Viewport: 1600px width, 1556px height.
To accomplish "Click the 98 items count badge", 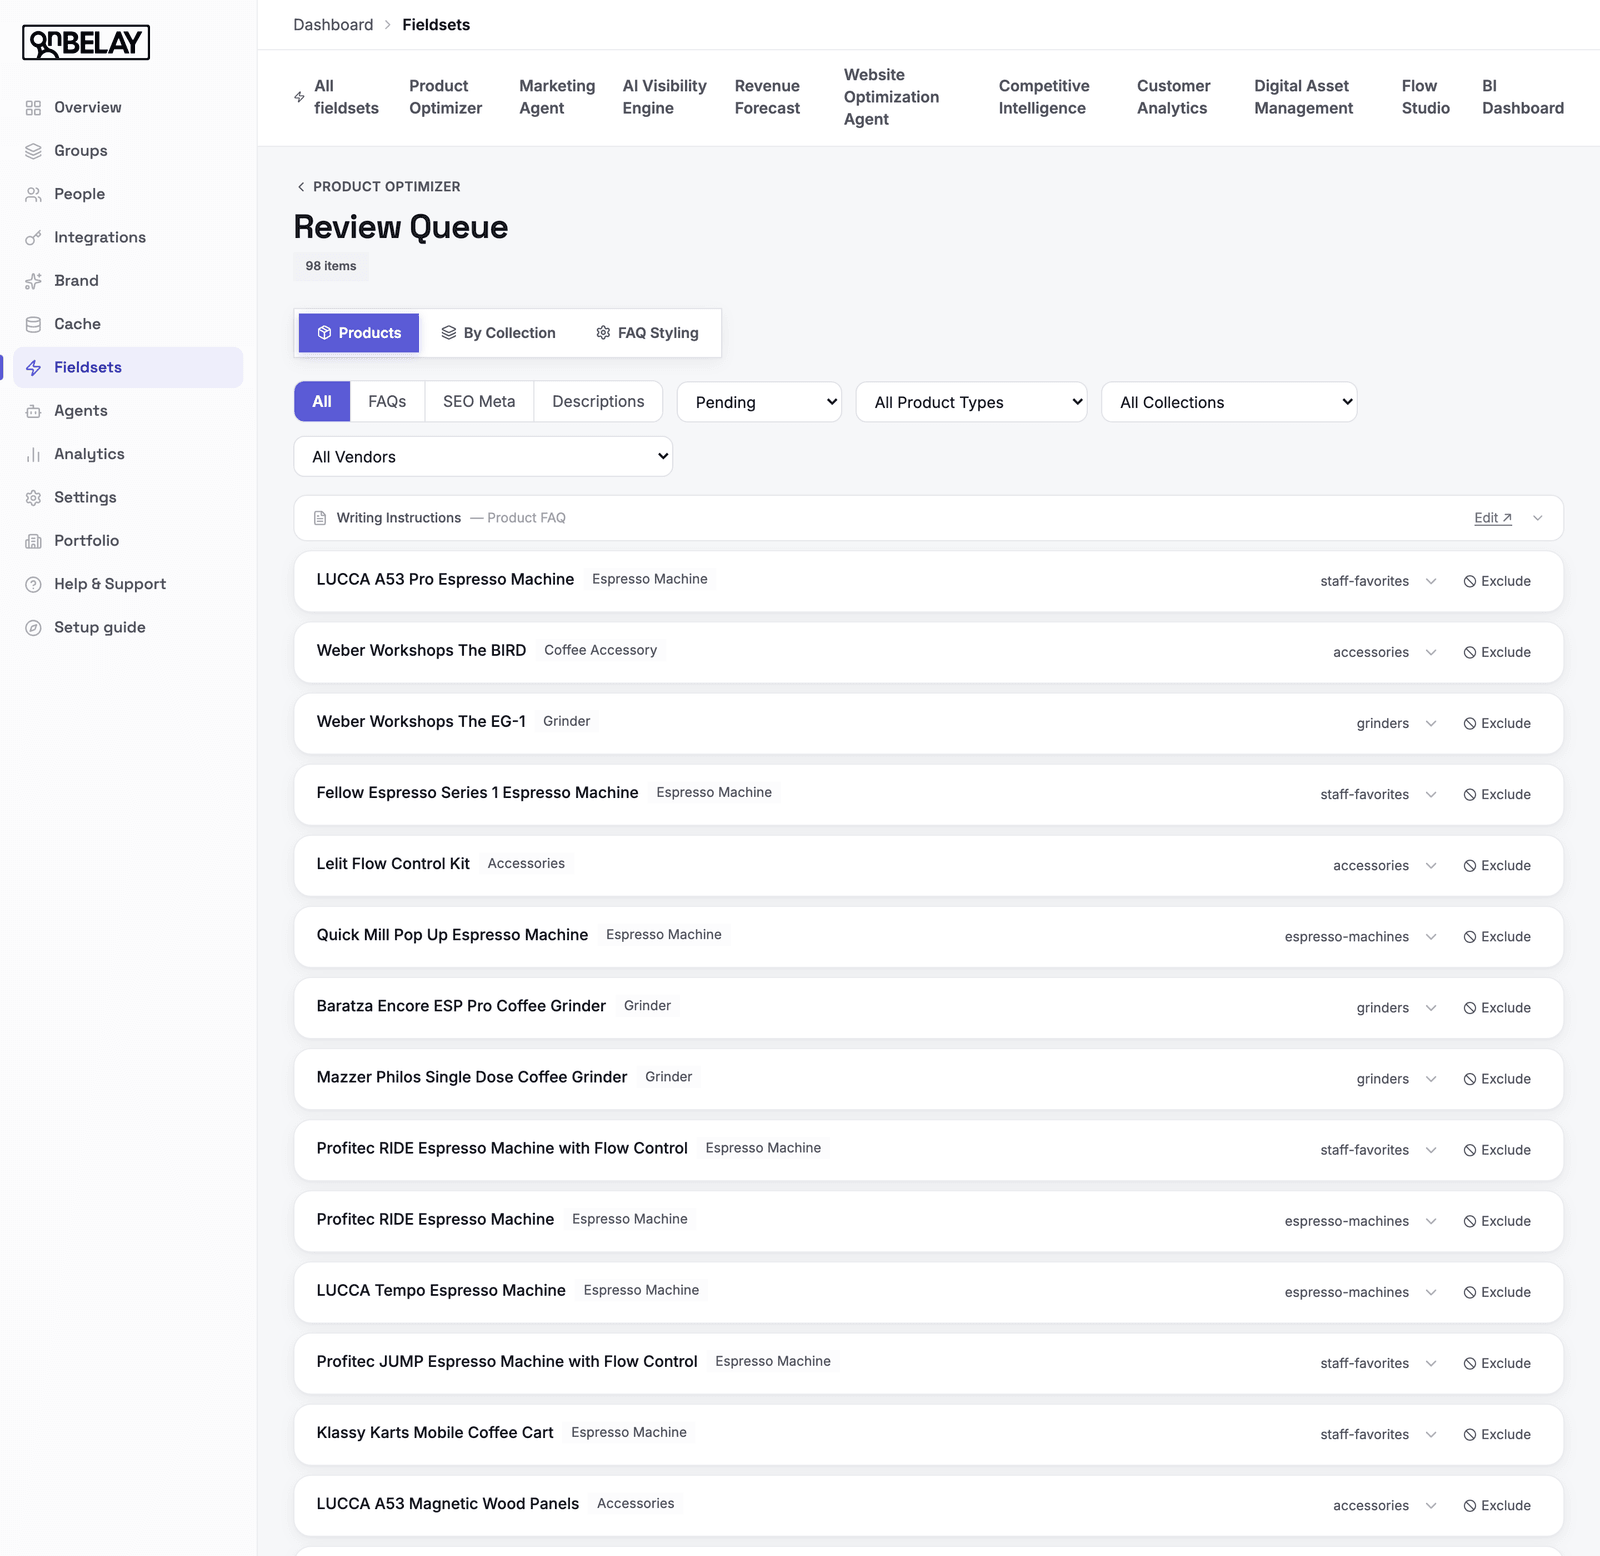I will coord(331,266).
